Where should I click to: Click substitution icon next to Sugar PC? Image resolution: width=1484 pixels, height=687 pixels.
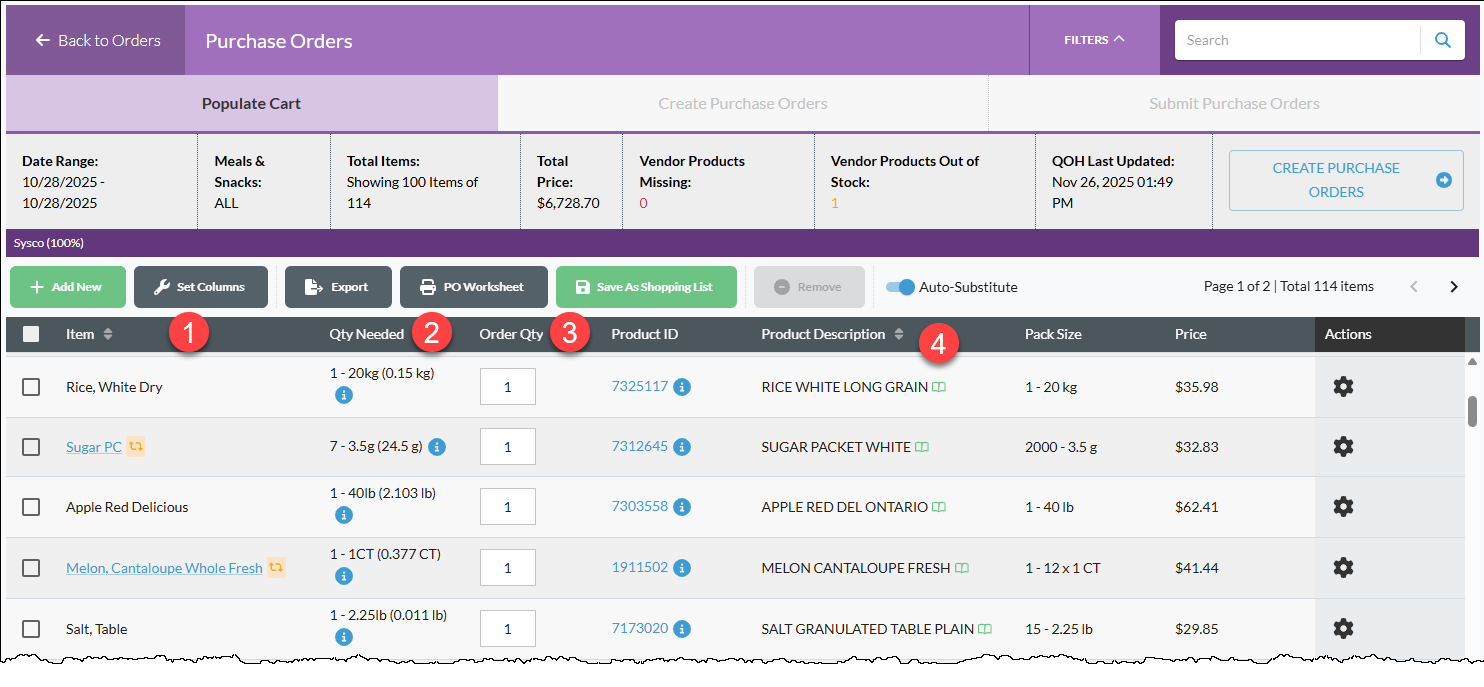coord(136,446)
